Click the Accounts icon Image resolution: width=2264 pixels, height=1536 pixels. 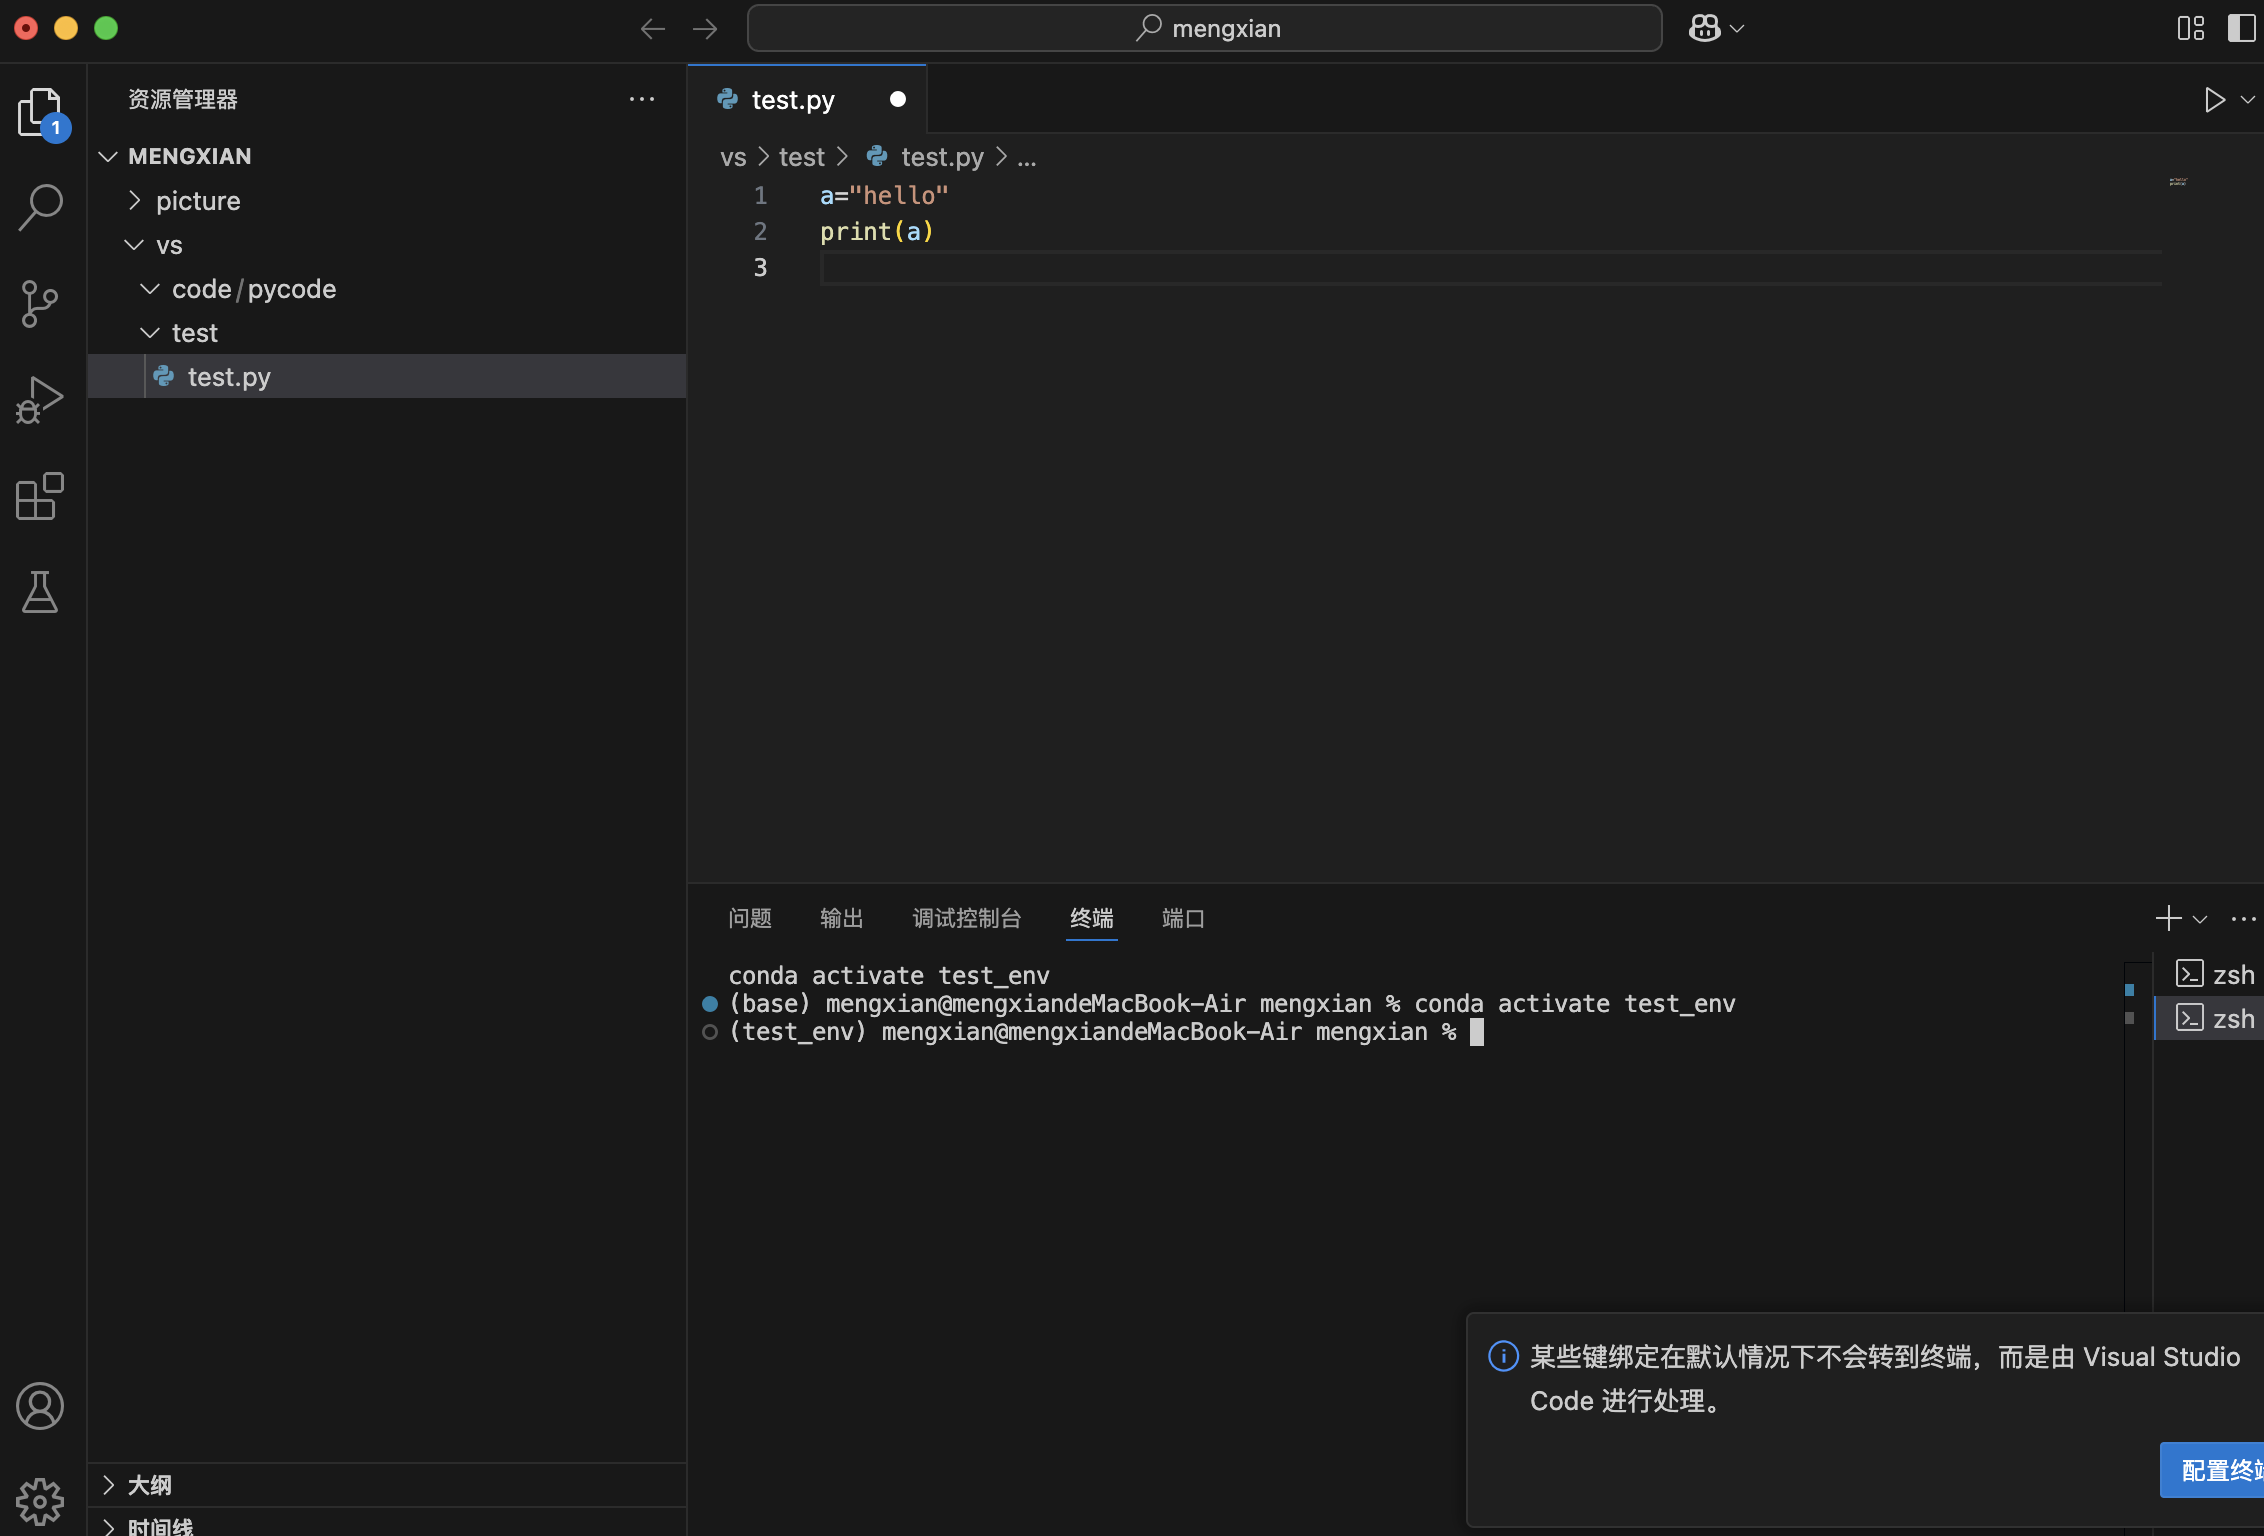40,1406
